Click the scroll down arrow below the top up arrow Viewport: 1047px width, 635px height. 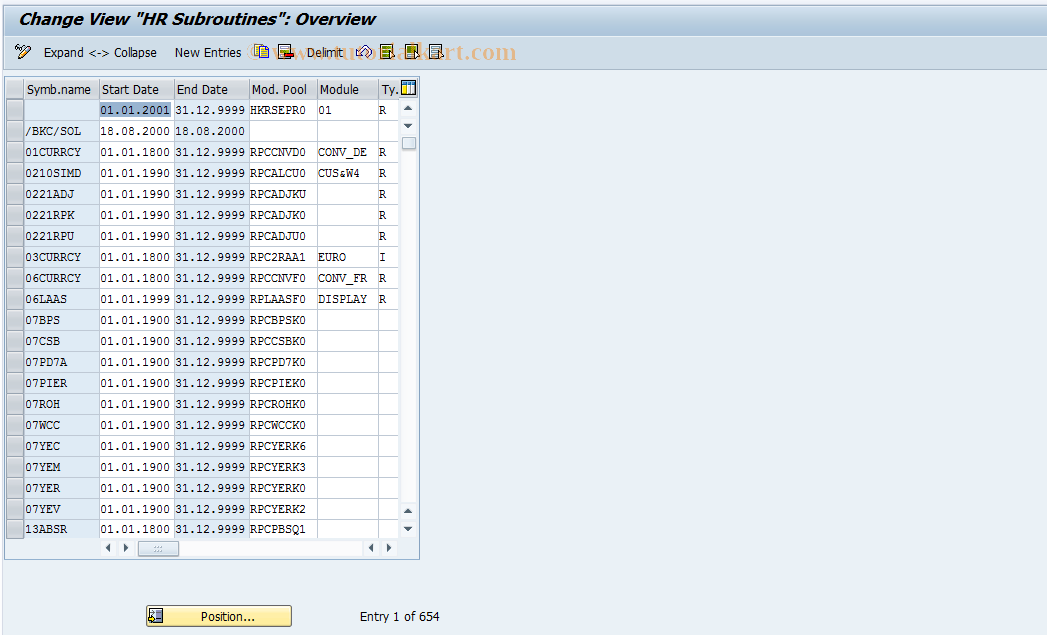(408, 126)
